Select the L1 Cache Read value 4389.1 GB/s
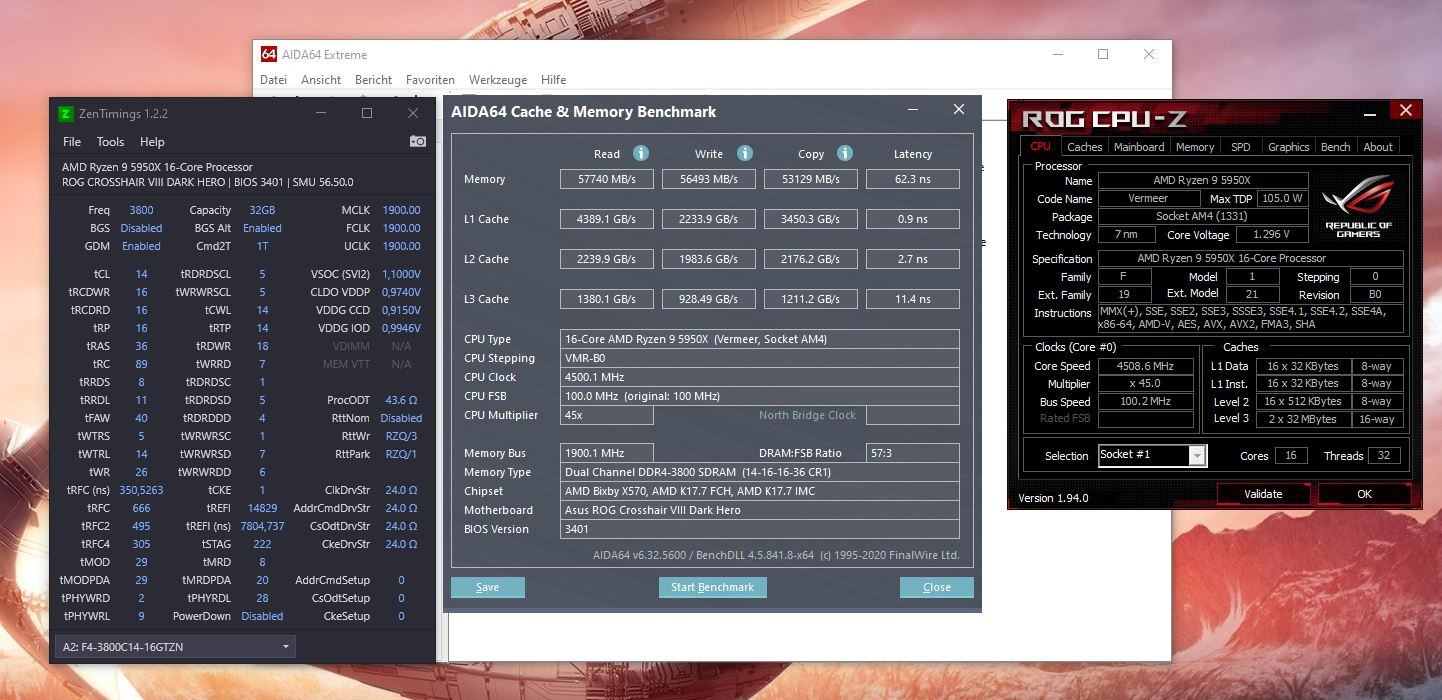This screenshot has height=700, width=1442. 607,219
